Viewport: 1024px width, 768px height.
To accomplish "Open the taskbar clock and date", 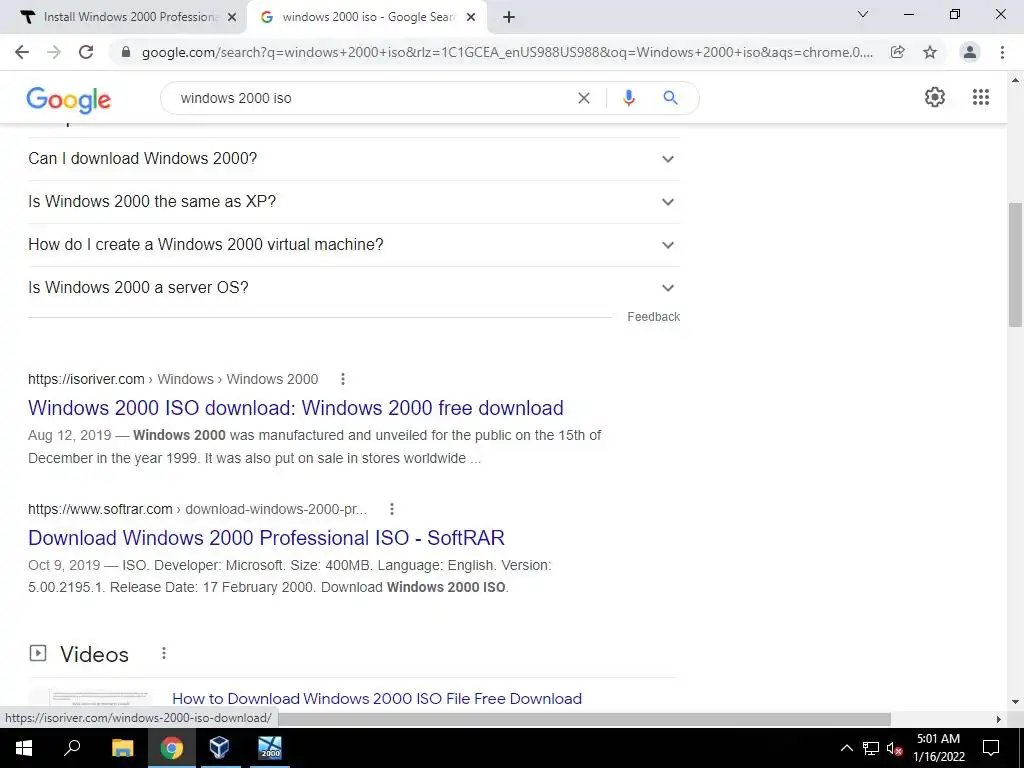I will click(938, 748).
